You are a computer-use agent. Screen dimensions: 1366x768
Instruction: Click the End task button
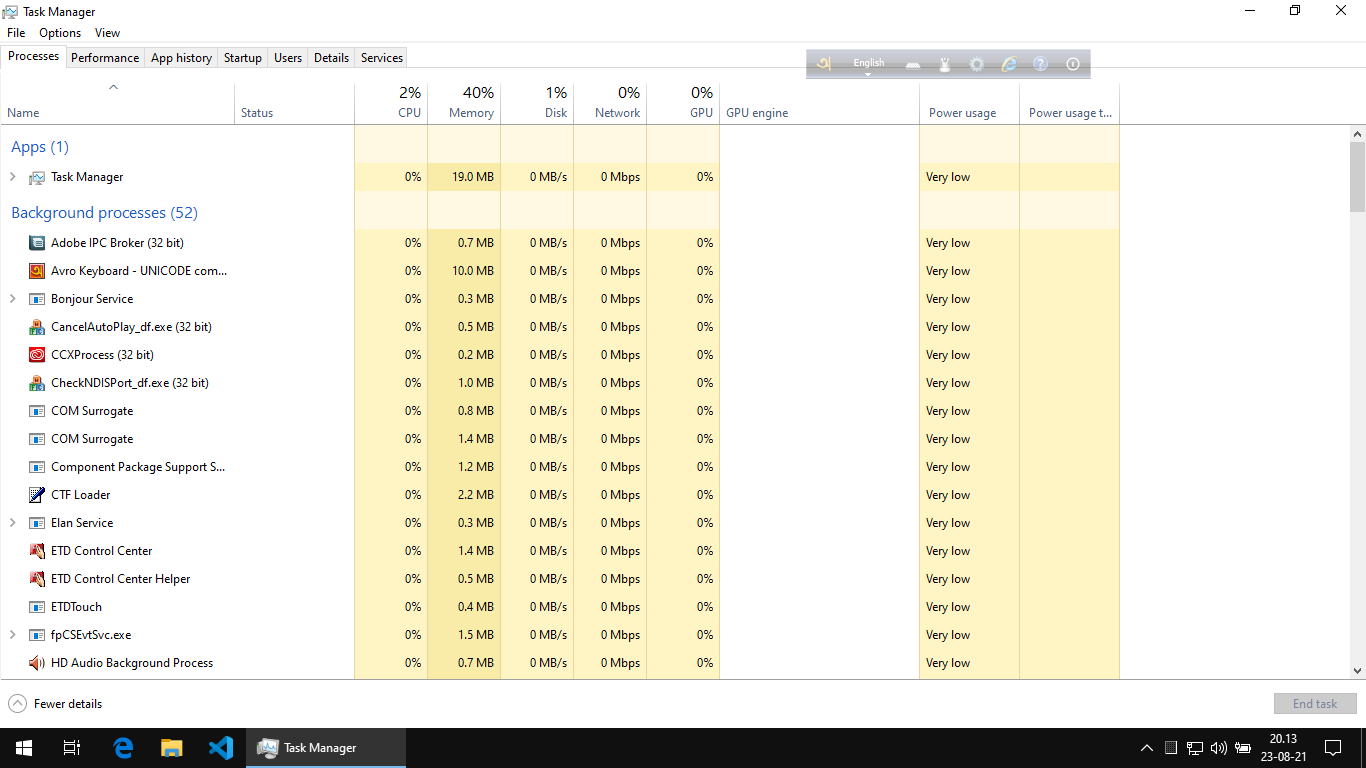tap(1314, 704)
